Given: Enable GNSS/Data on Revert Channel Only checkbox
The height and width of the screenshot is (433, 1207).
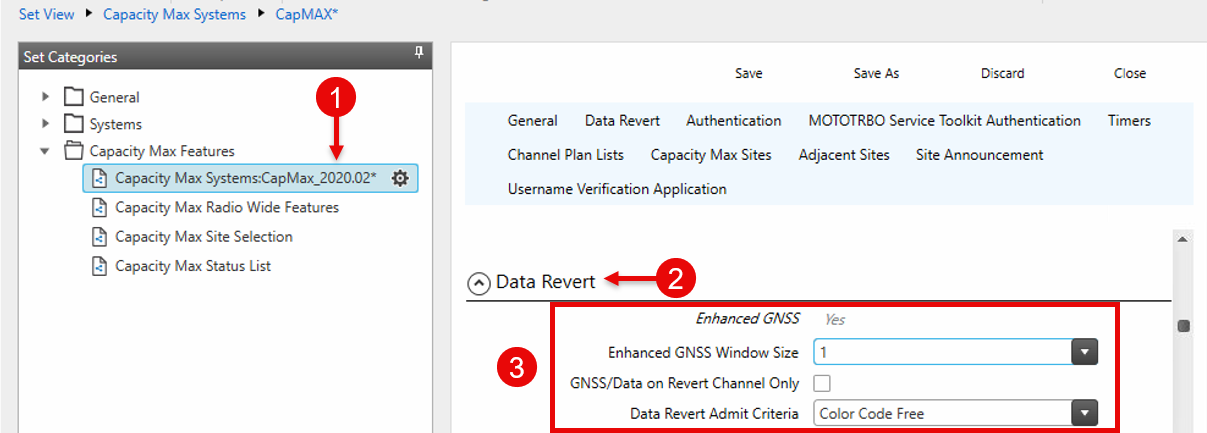Looking at the screenshot, I should 822,383.
